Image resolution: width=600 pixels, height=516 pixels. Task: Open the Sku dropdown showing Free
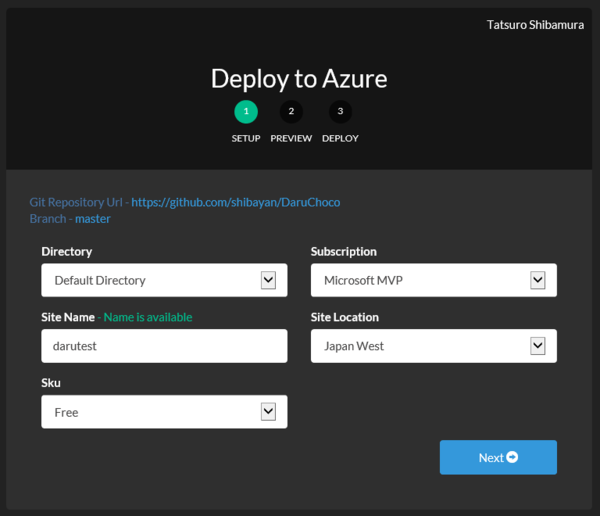(x=164, y=412)
